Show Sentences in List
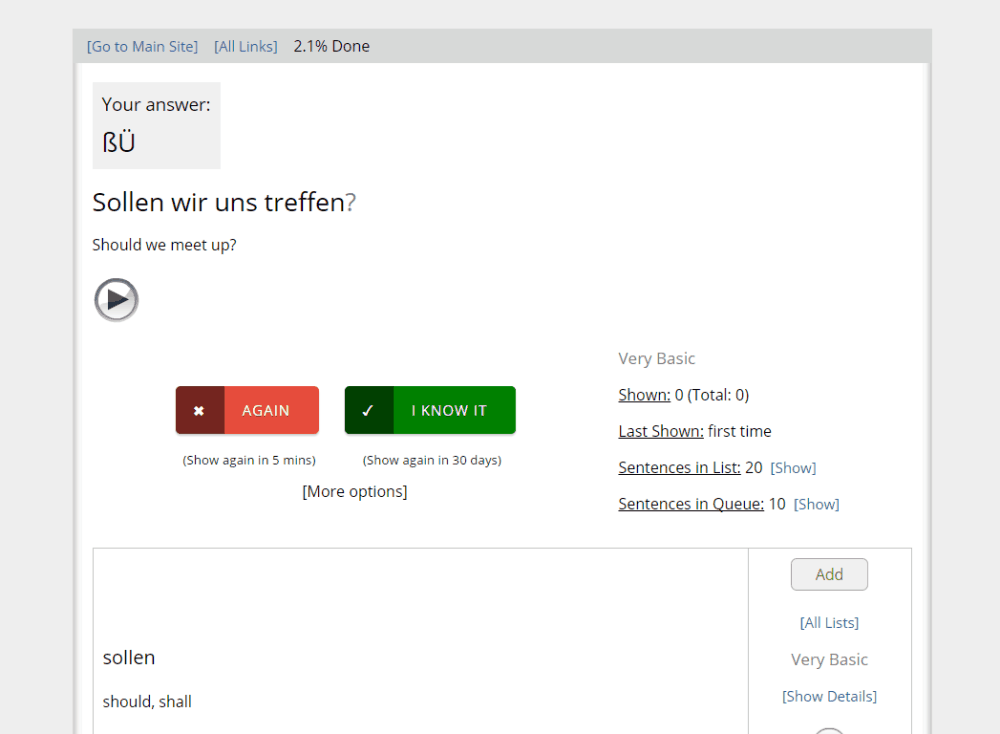This screenshot has width=1000, height=734. [793, 468]
